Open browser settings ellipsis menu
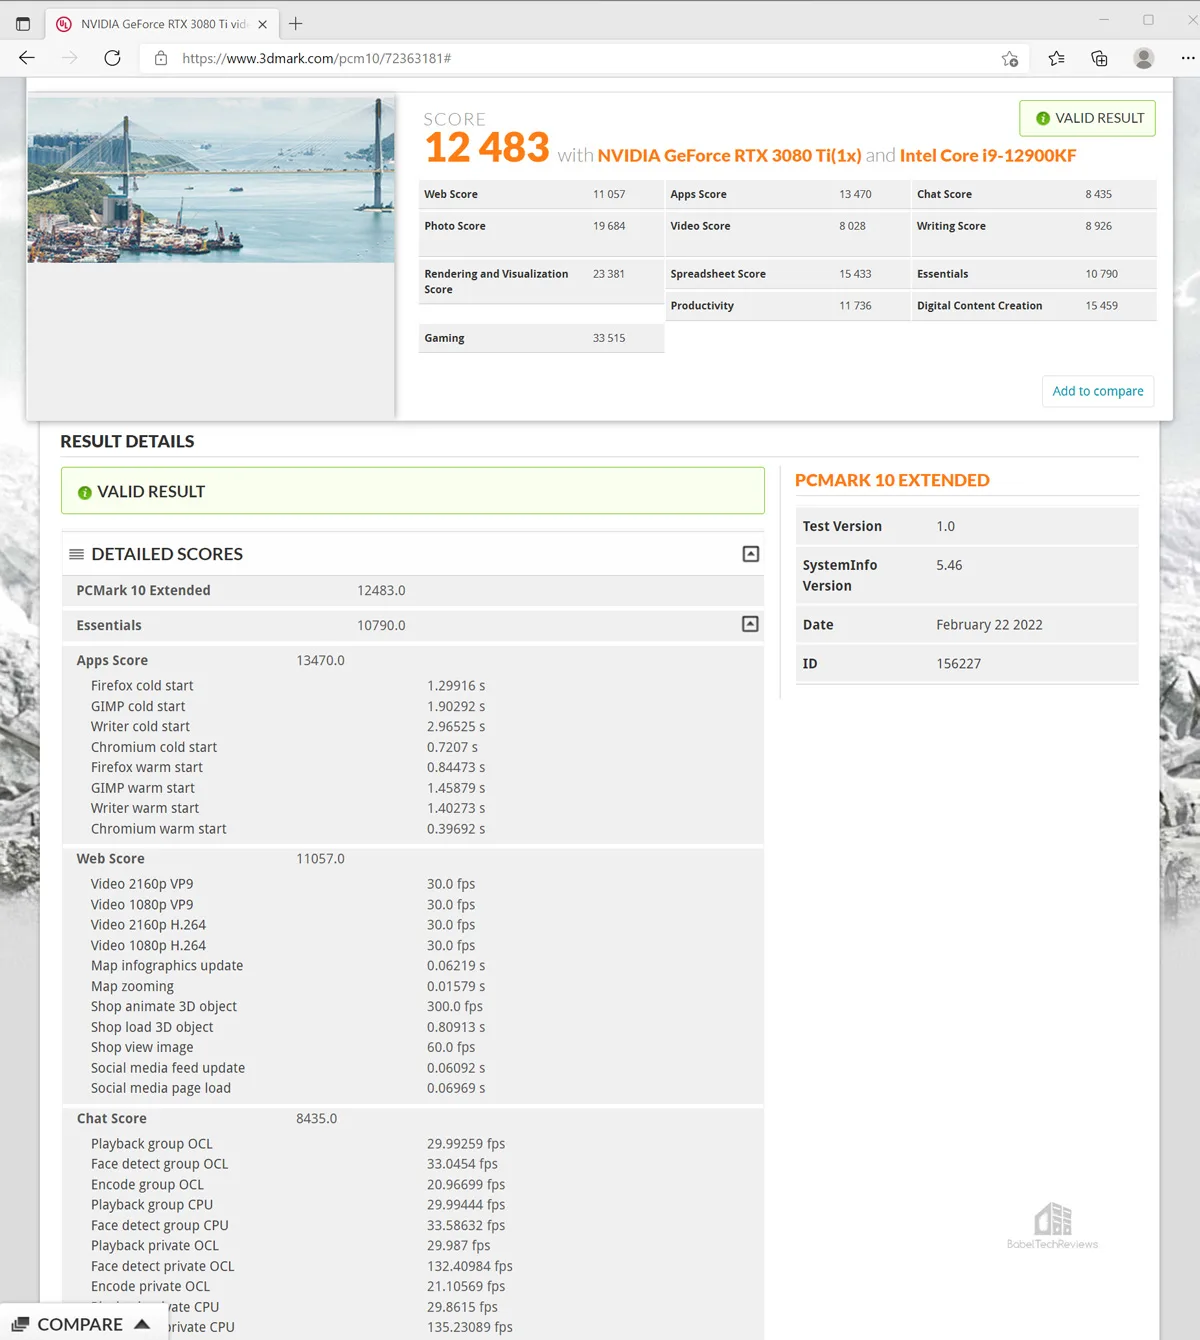1200x1340 pixels. point(1188,58)
